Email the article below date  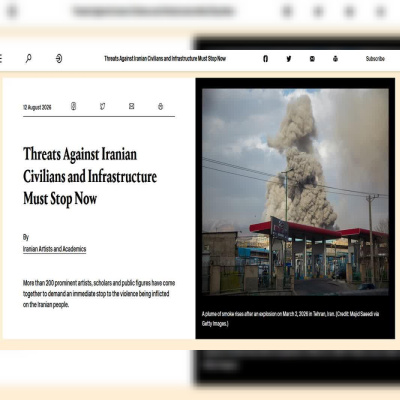[131, 106]
